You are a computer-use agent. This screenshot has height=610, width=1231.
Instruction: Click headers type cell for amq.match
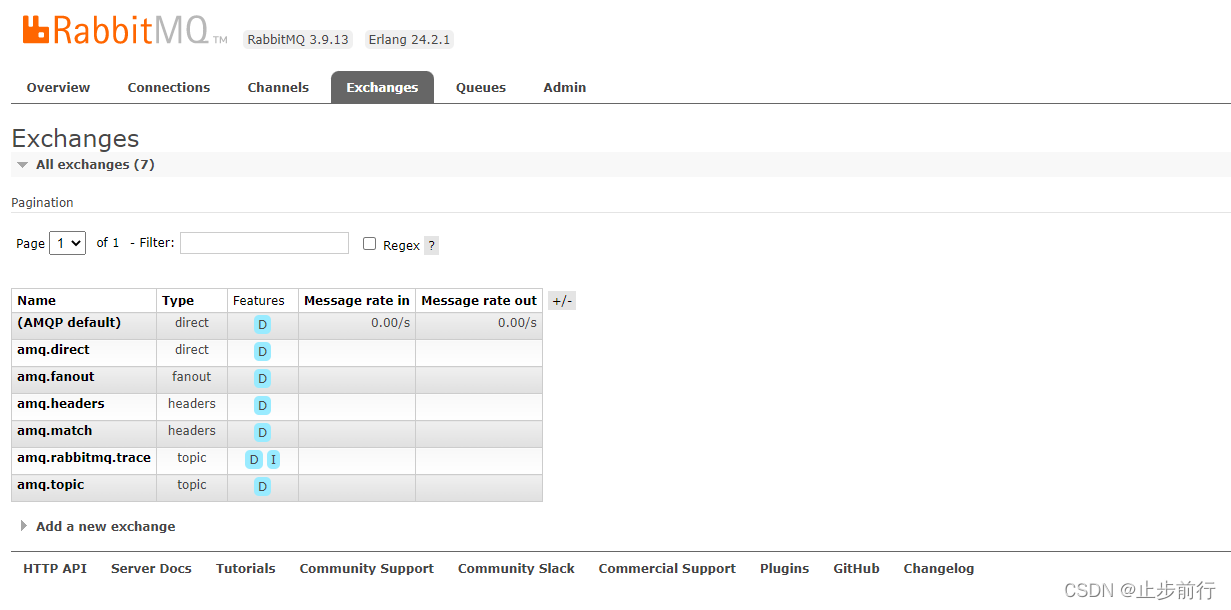coord(192,431)
